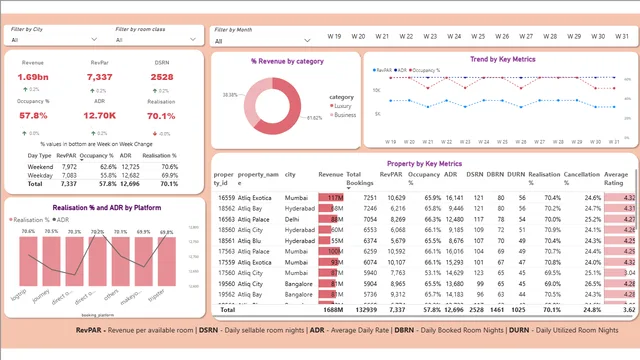Click the Luxury legend marker

pyautogui.click(x=331, y=106)
